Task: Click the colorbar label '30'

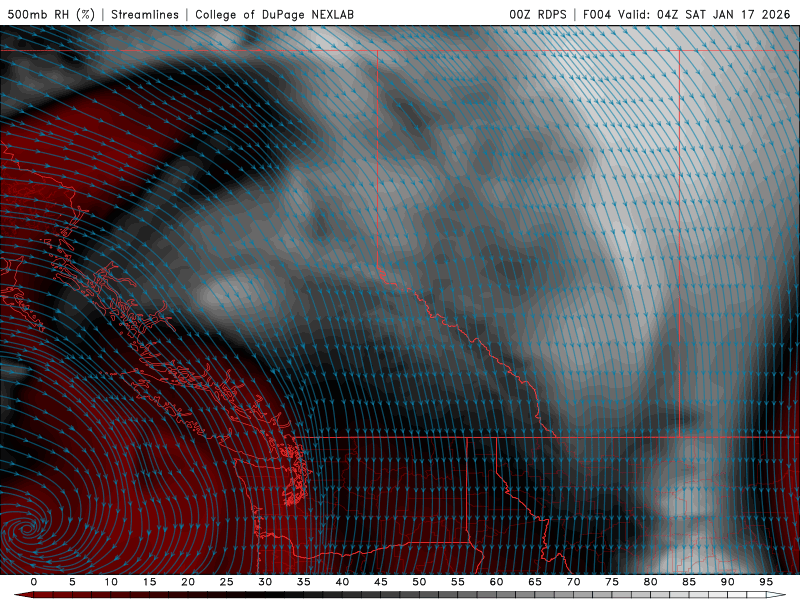Action: [265, 582]
